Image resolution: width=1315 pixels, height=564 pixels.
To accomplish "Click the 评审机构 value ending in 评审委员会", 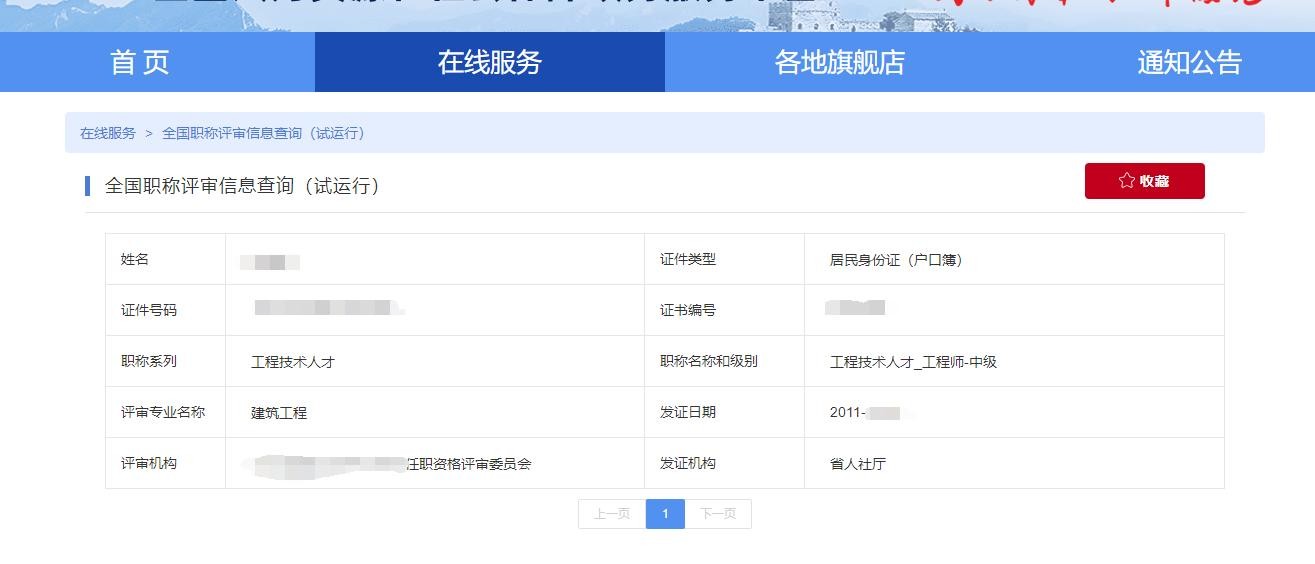I will point(390,464).
